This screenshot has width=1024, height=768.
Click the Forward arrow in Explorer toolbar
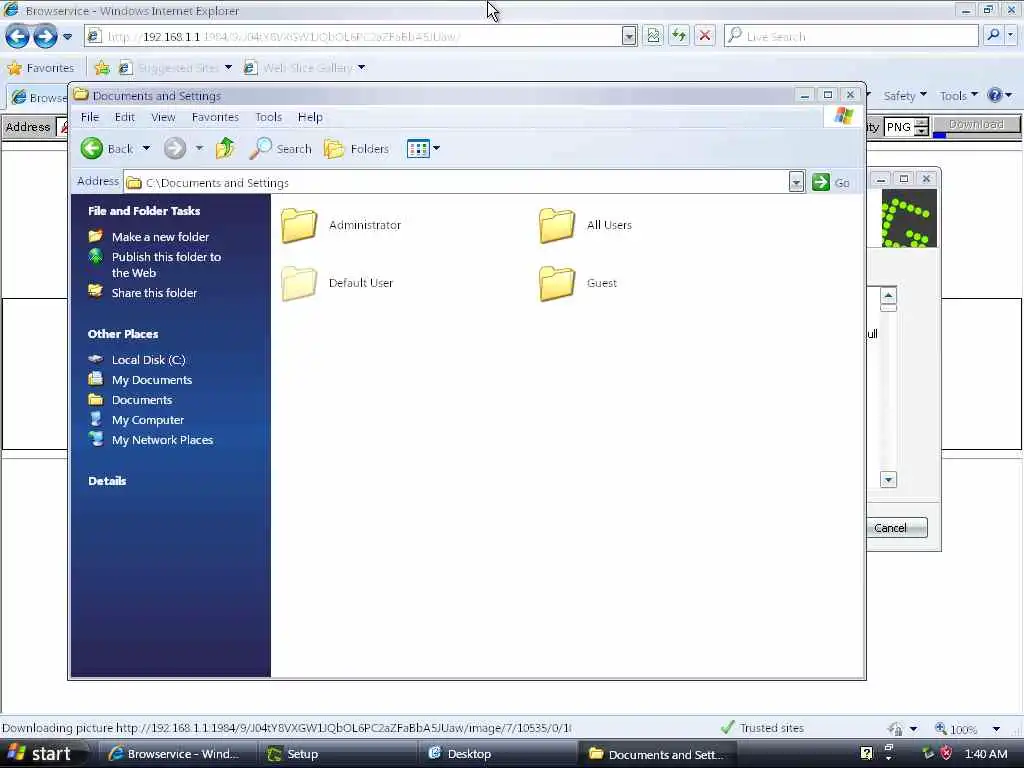(174, 148)
